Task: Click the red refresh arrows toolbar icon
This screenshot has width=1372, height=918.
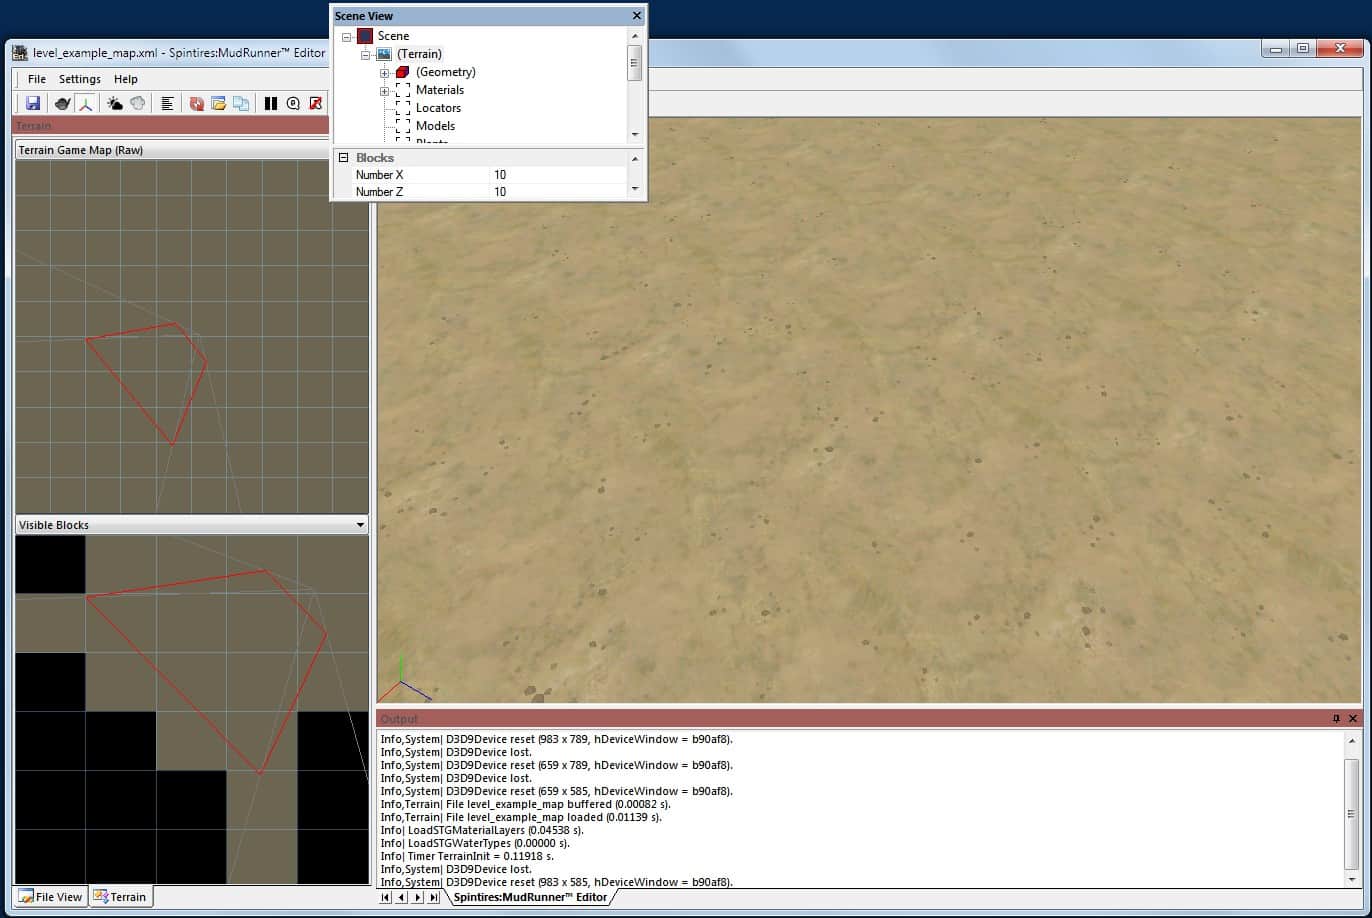Action: tap(197, 103)
